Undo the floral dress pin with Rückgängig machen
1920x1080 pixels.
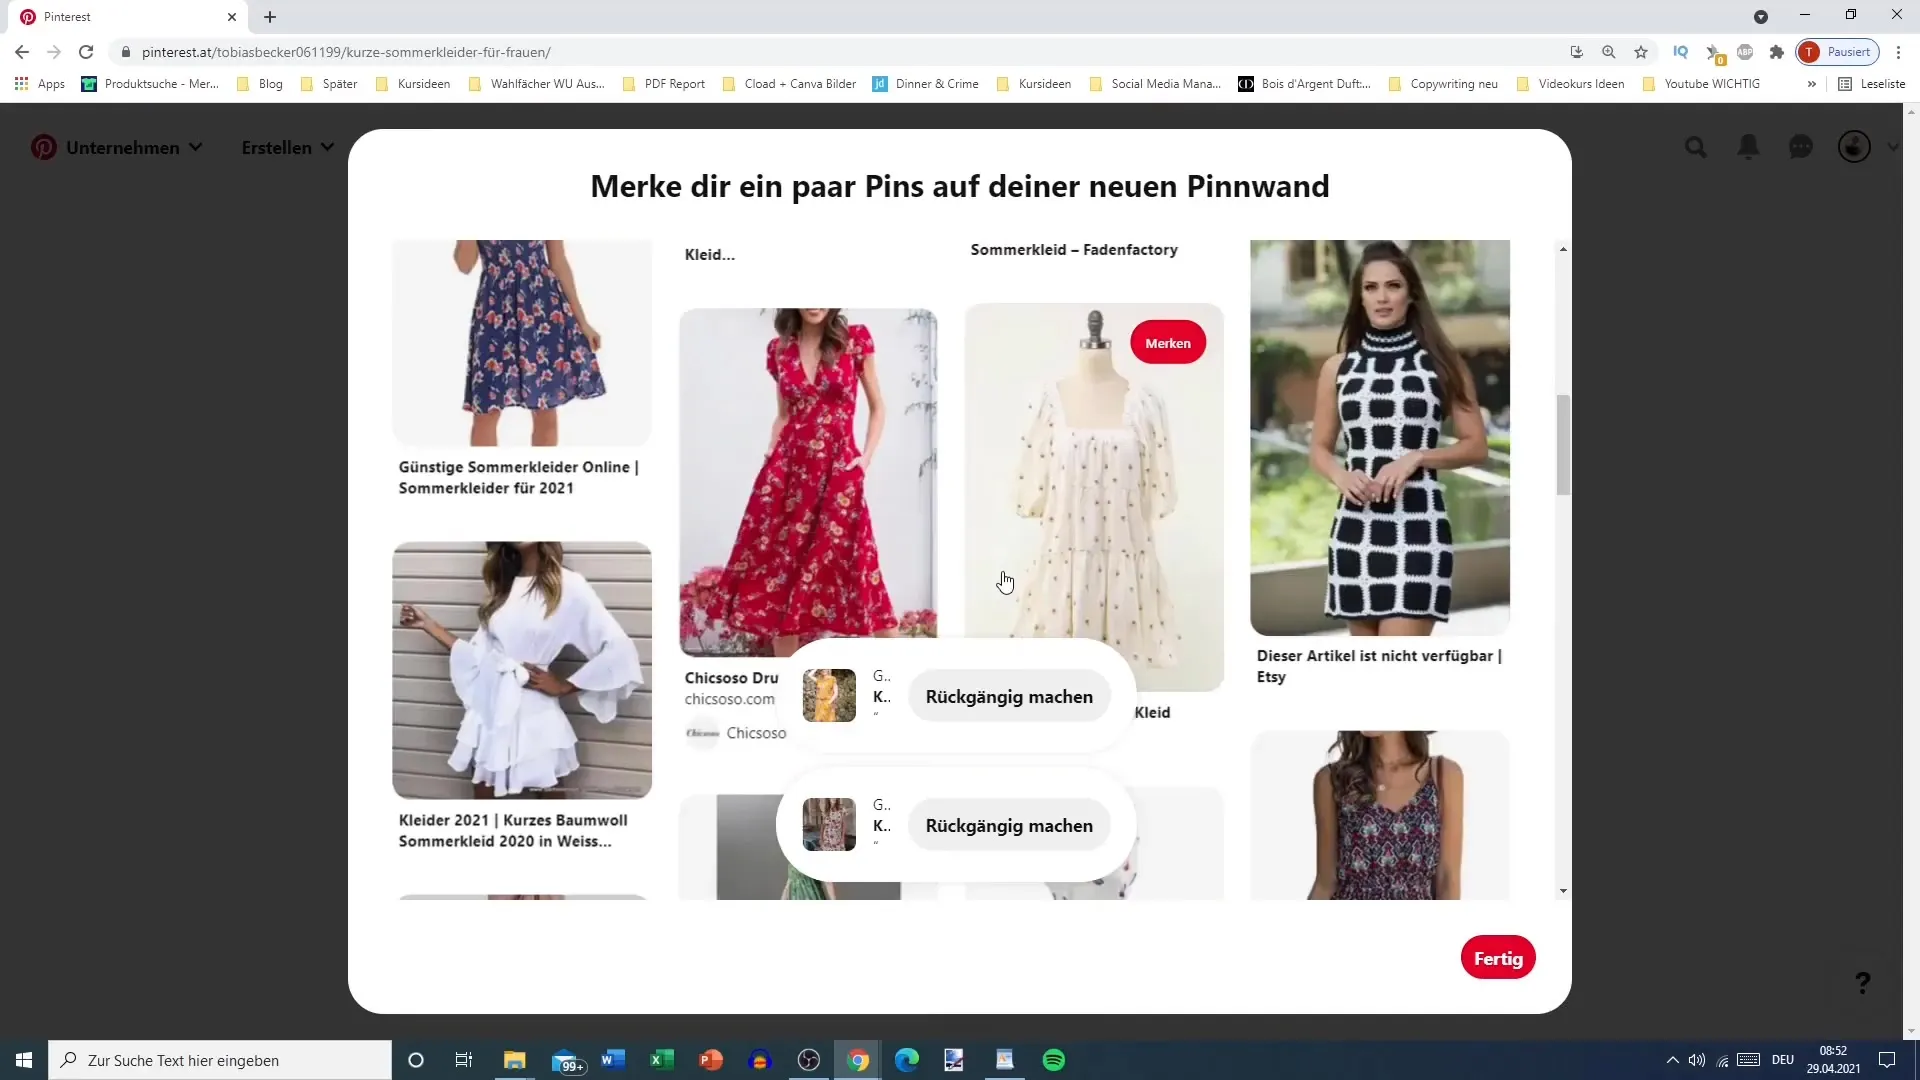click(x=1009, y=826)
